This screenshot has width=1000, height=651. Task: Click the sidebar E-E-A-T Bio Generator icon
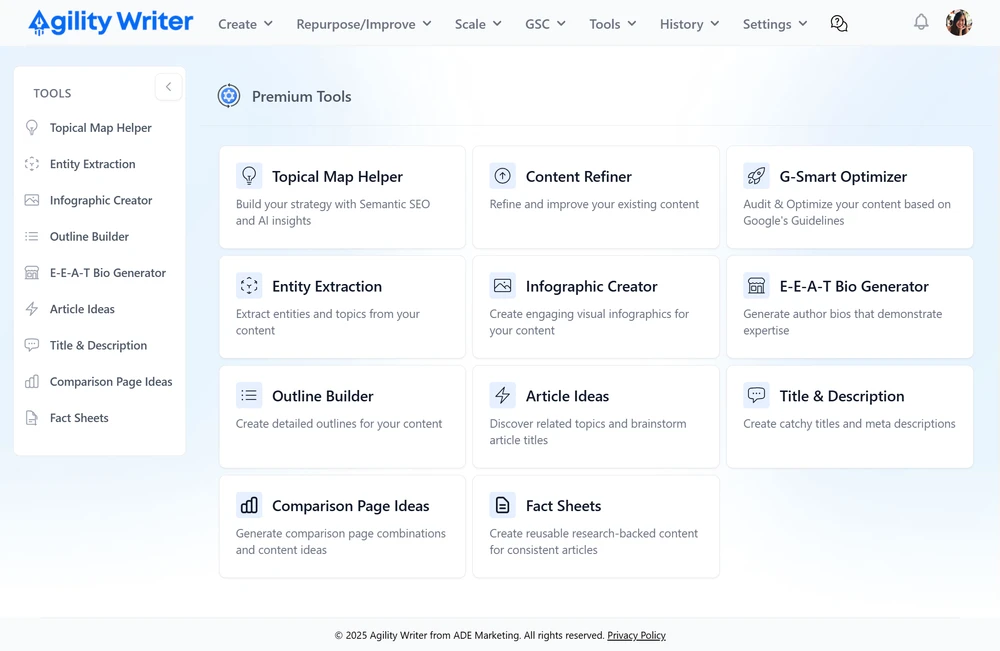(x=31, y=273)
